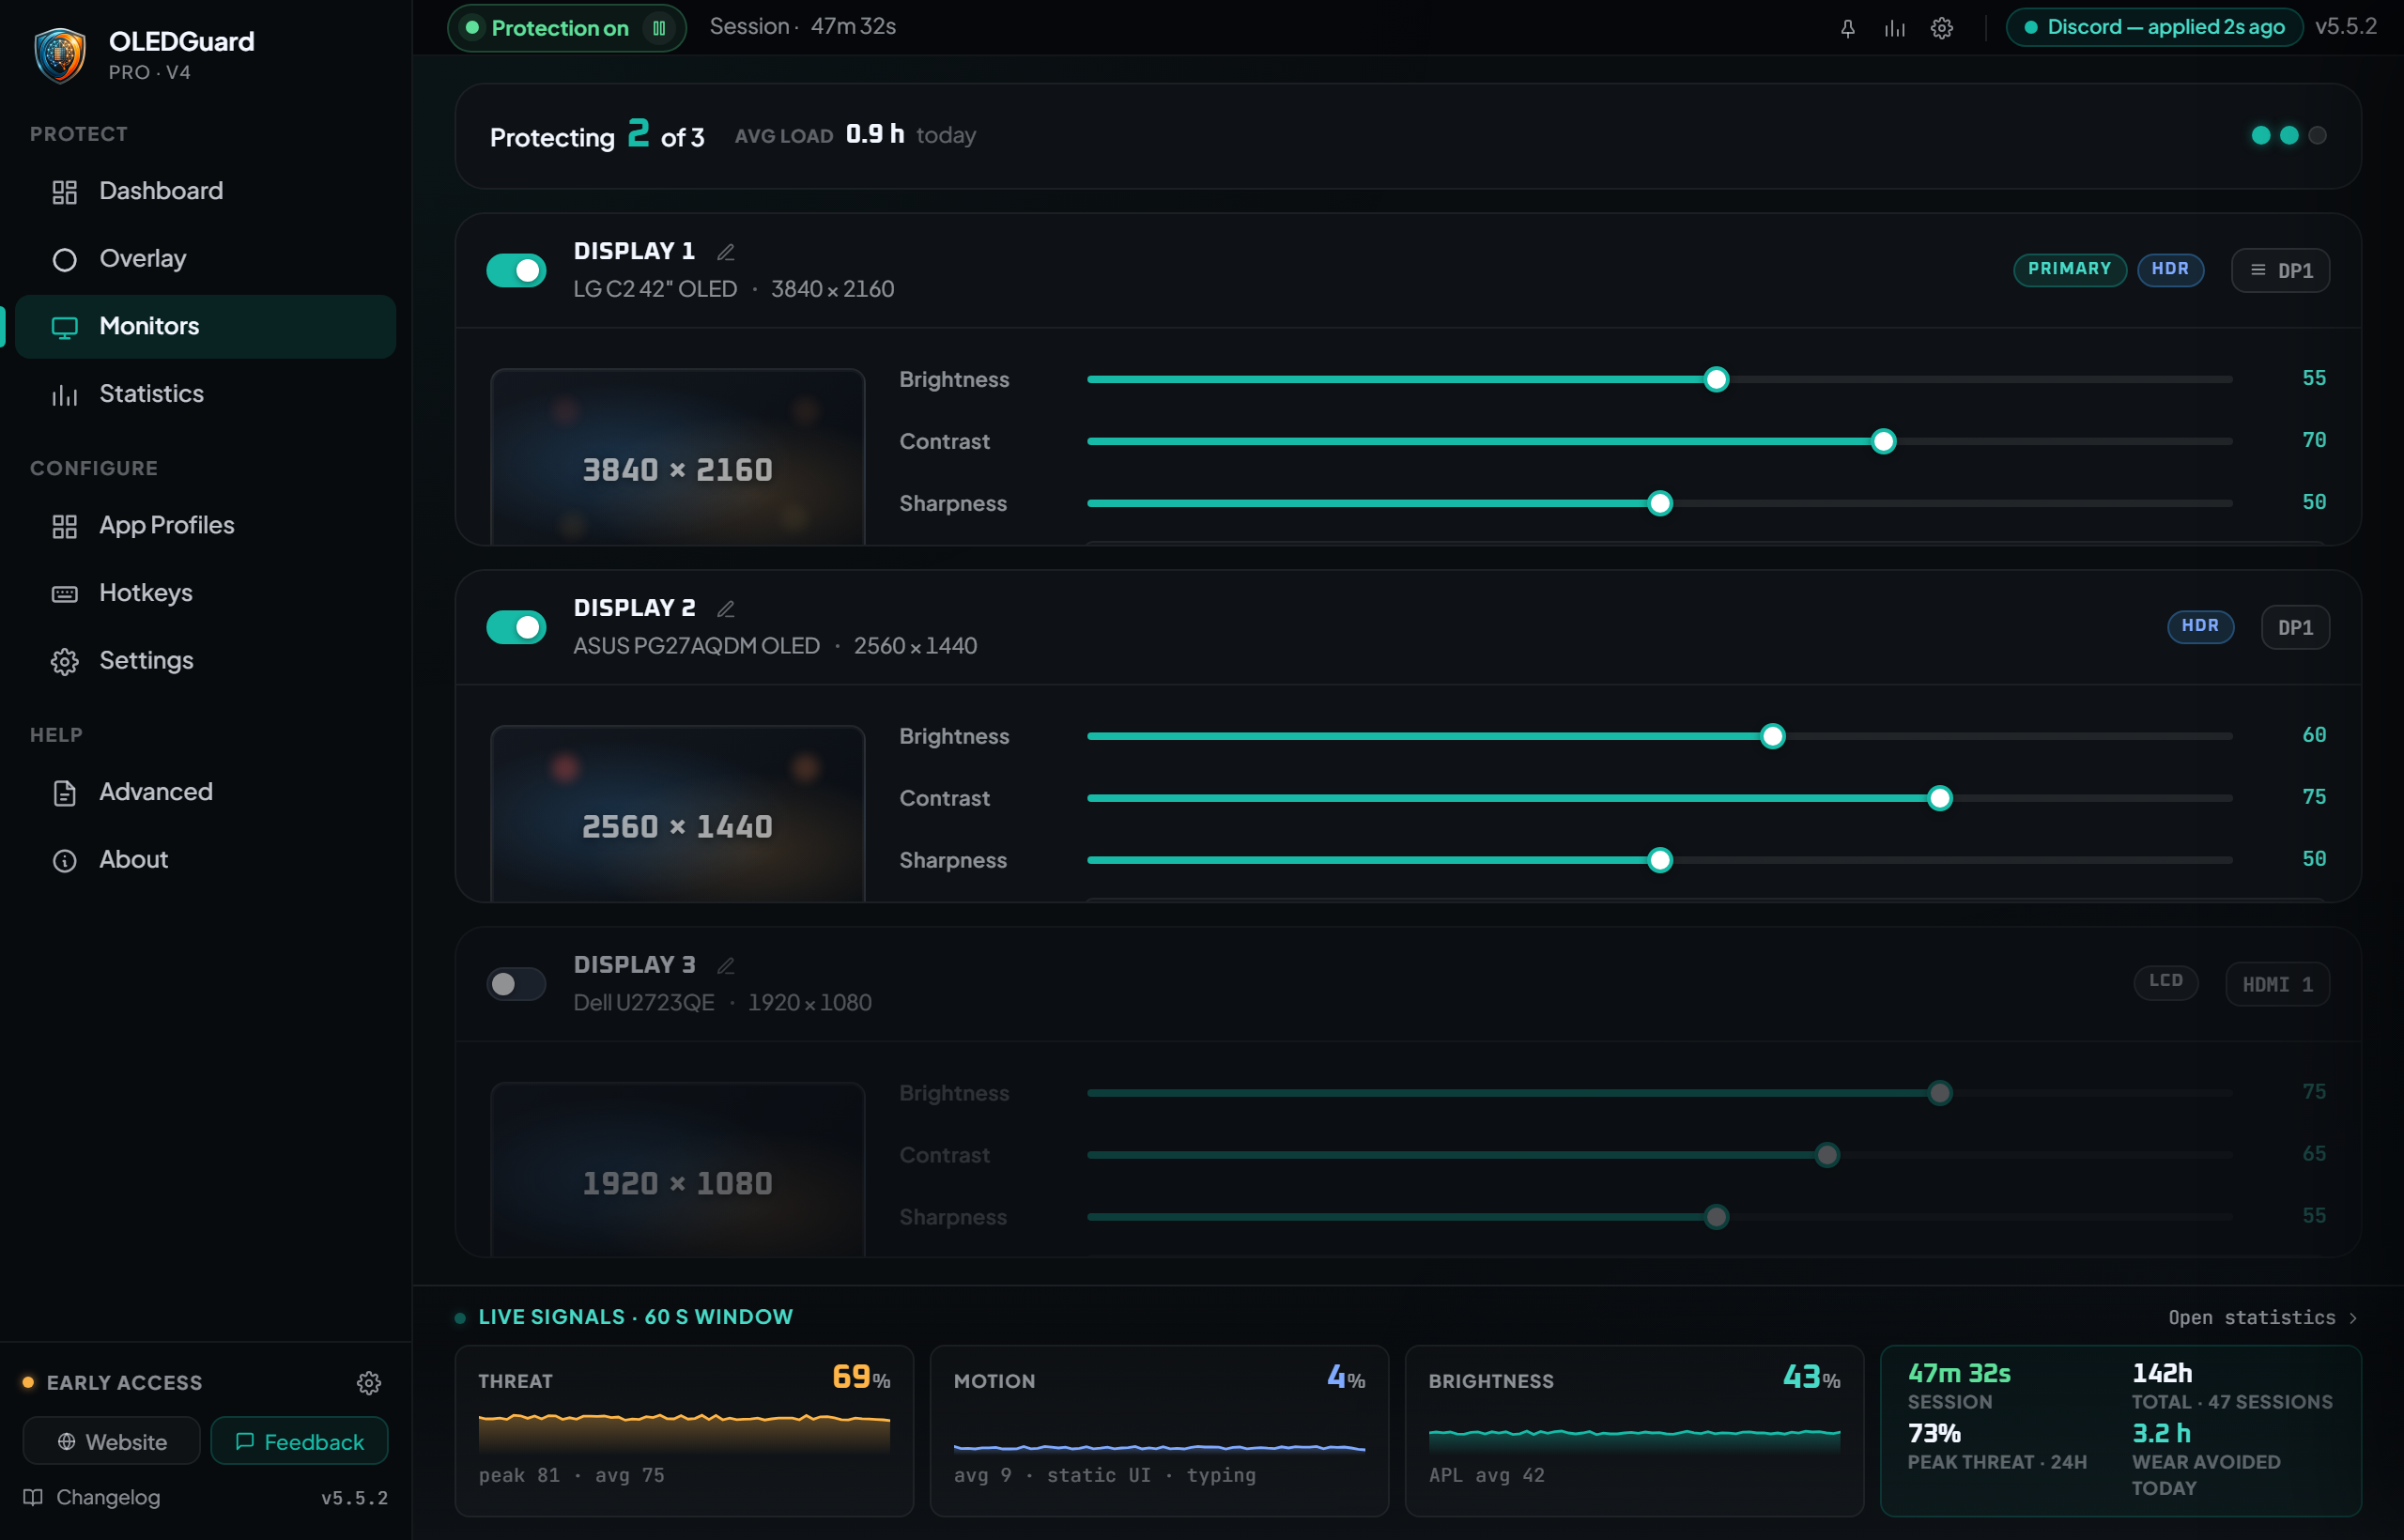
Task: Adjust Display 1 Sharpness slider
Action: (1659, 504)
